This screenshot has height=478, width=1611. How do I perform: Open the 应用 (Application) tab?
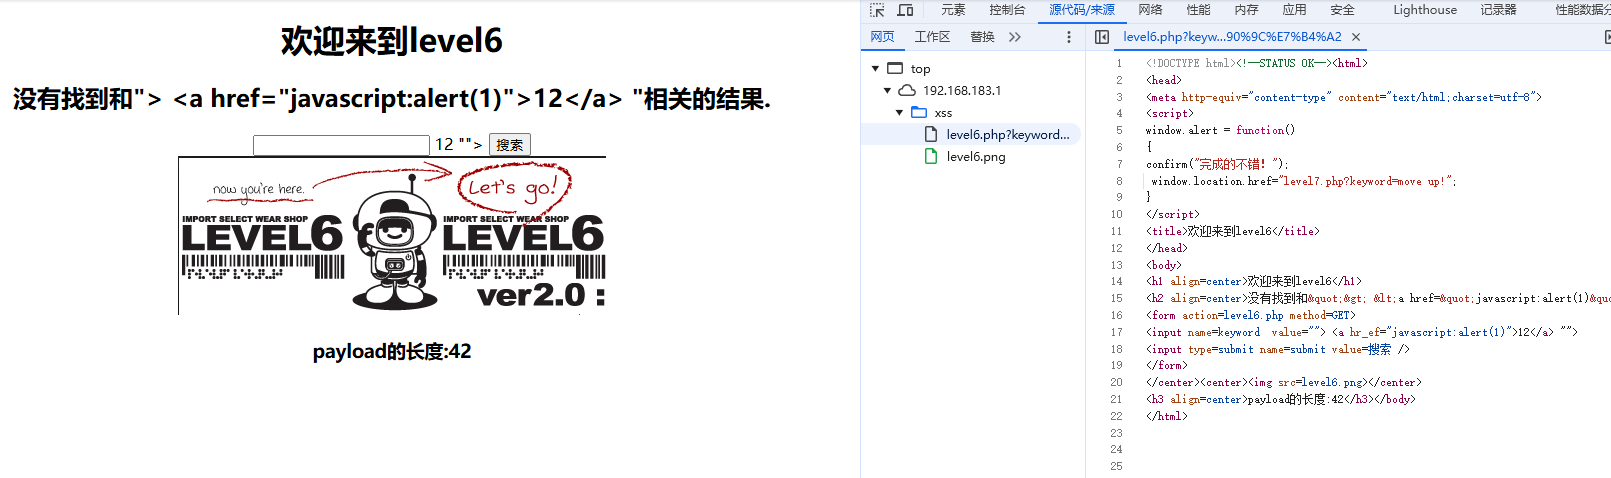point(1294,10)
